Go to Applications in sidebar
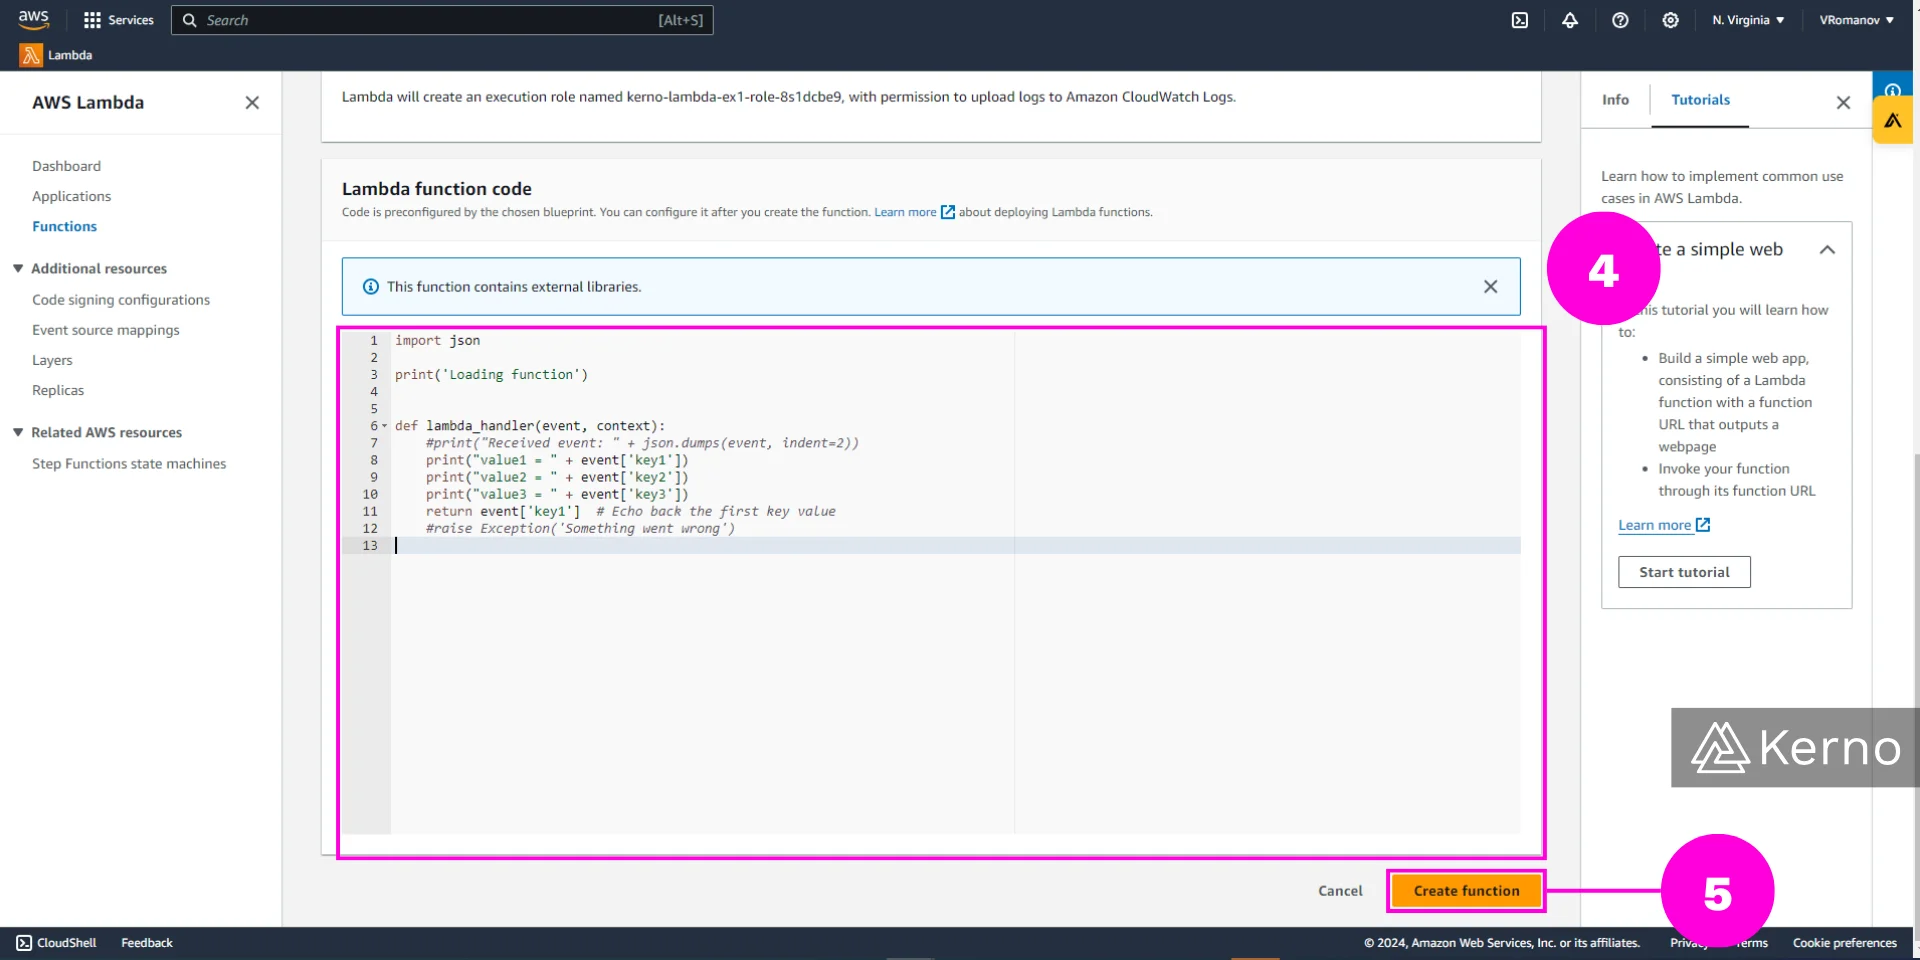This screenshot has width=1920, height=960. pyautogui.click(x=71, y=196)
